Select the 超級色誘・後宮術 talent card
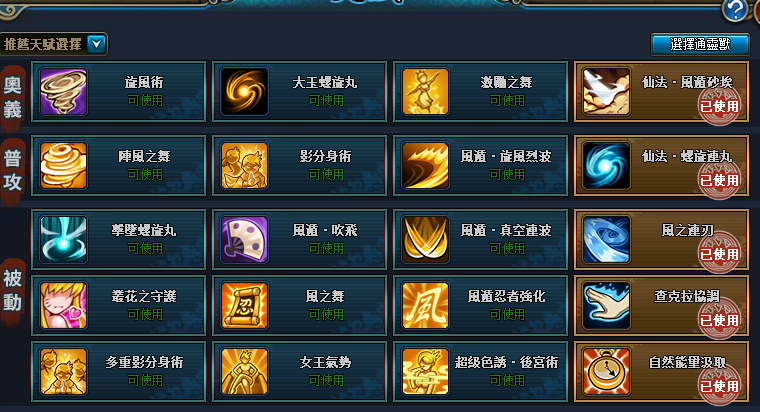This screenshot has height=412, width=760. [x=480, y=371]
